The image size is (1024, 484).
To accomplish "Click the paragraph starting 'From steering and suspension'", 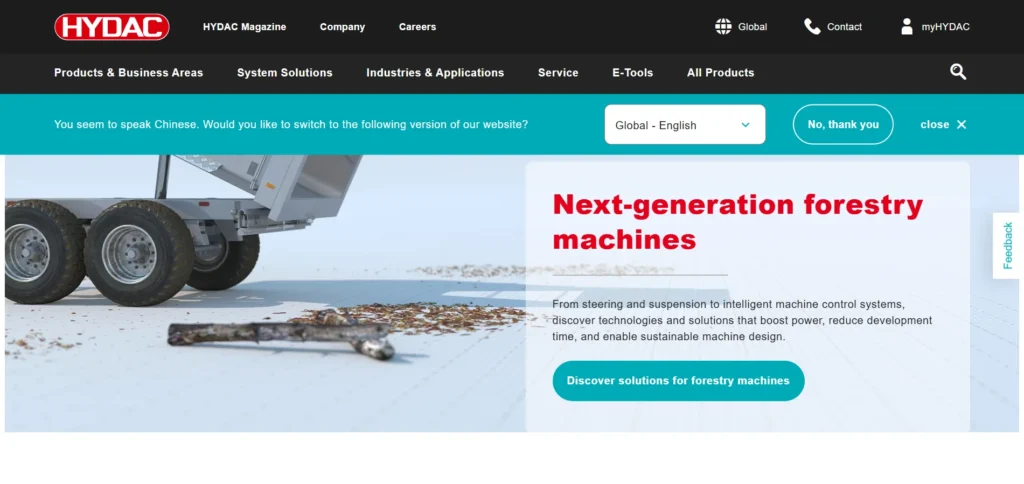I will [x=742, y=321].
